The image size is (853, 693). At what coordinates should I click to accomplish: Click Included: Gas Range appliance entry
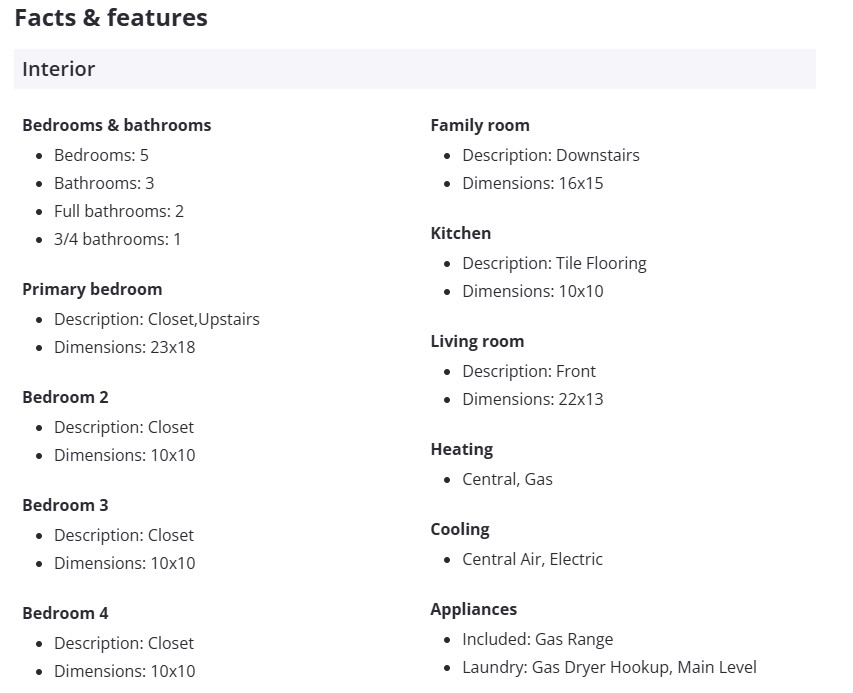(537, 639)
